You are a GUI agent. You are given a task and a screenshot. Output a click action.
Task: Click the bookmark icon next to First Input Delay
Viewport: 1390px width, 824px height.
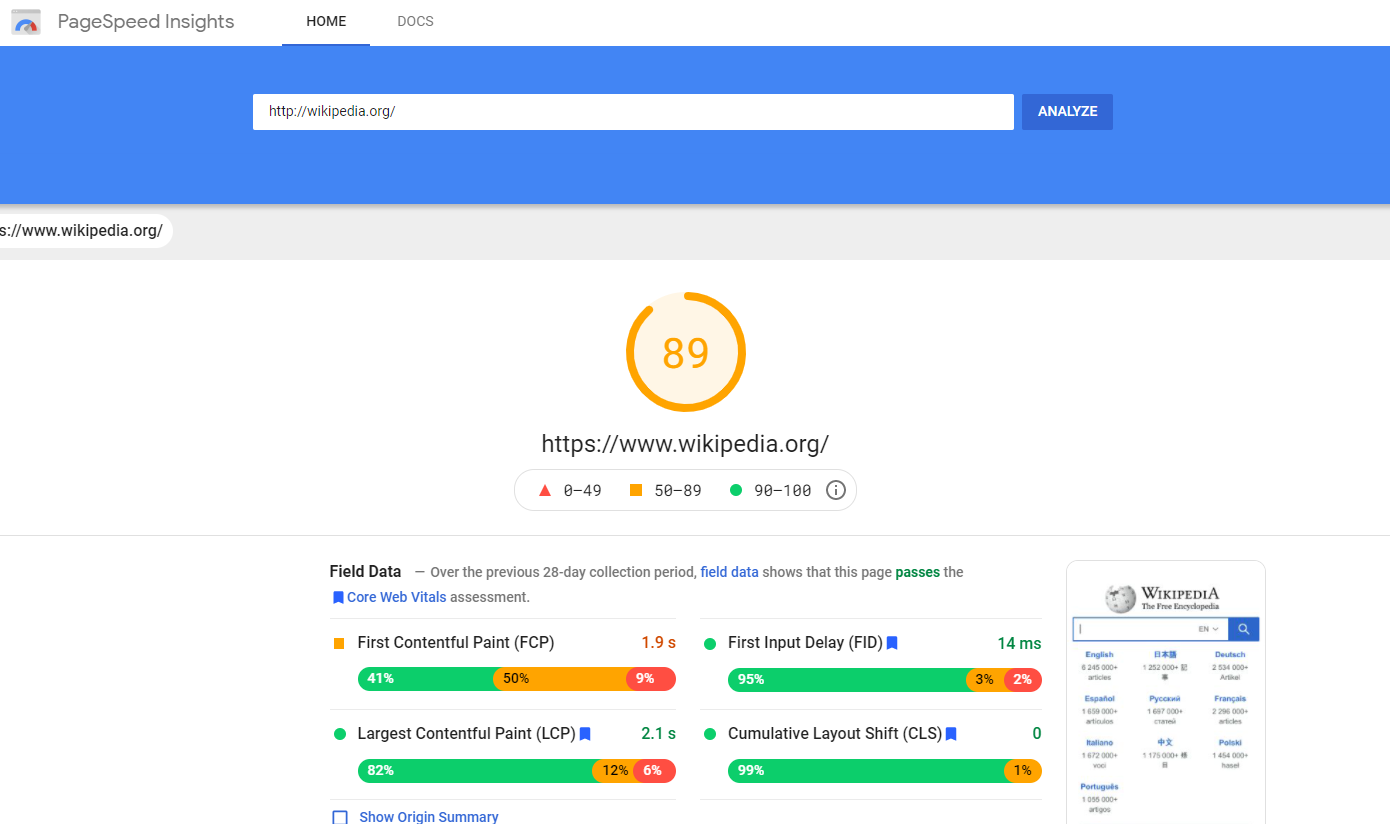(x=892, y=643)
